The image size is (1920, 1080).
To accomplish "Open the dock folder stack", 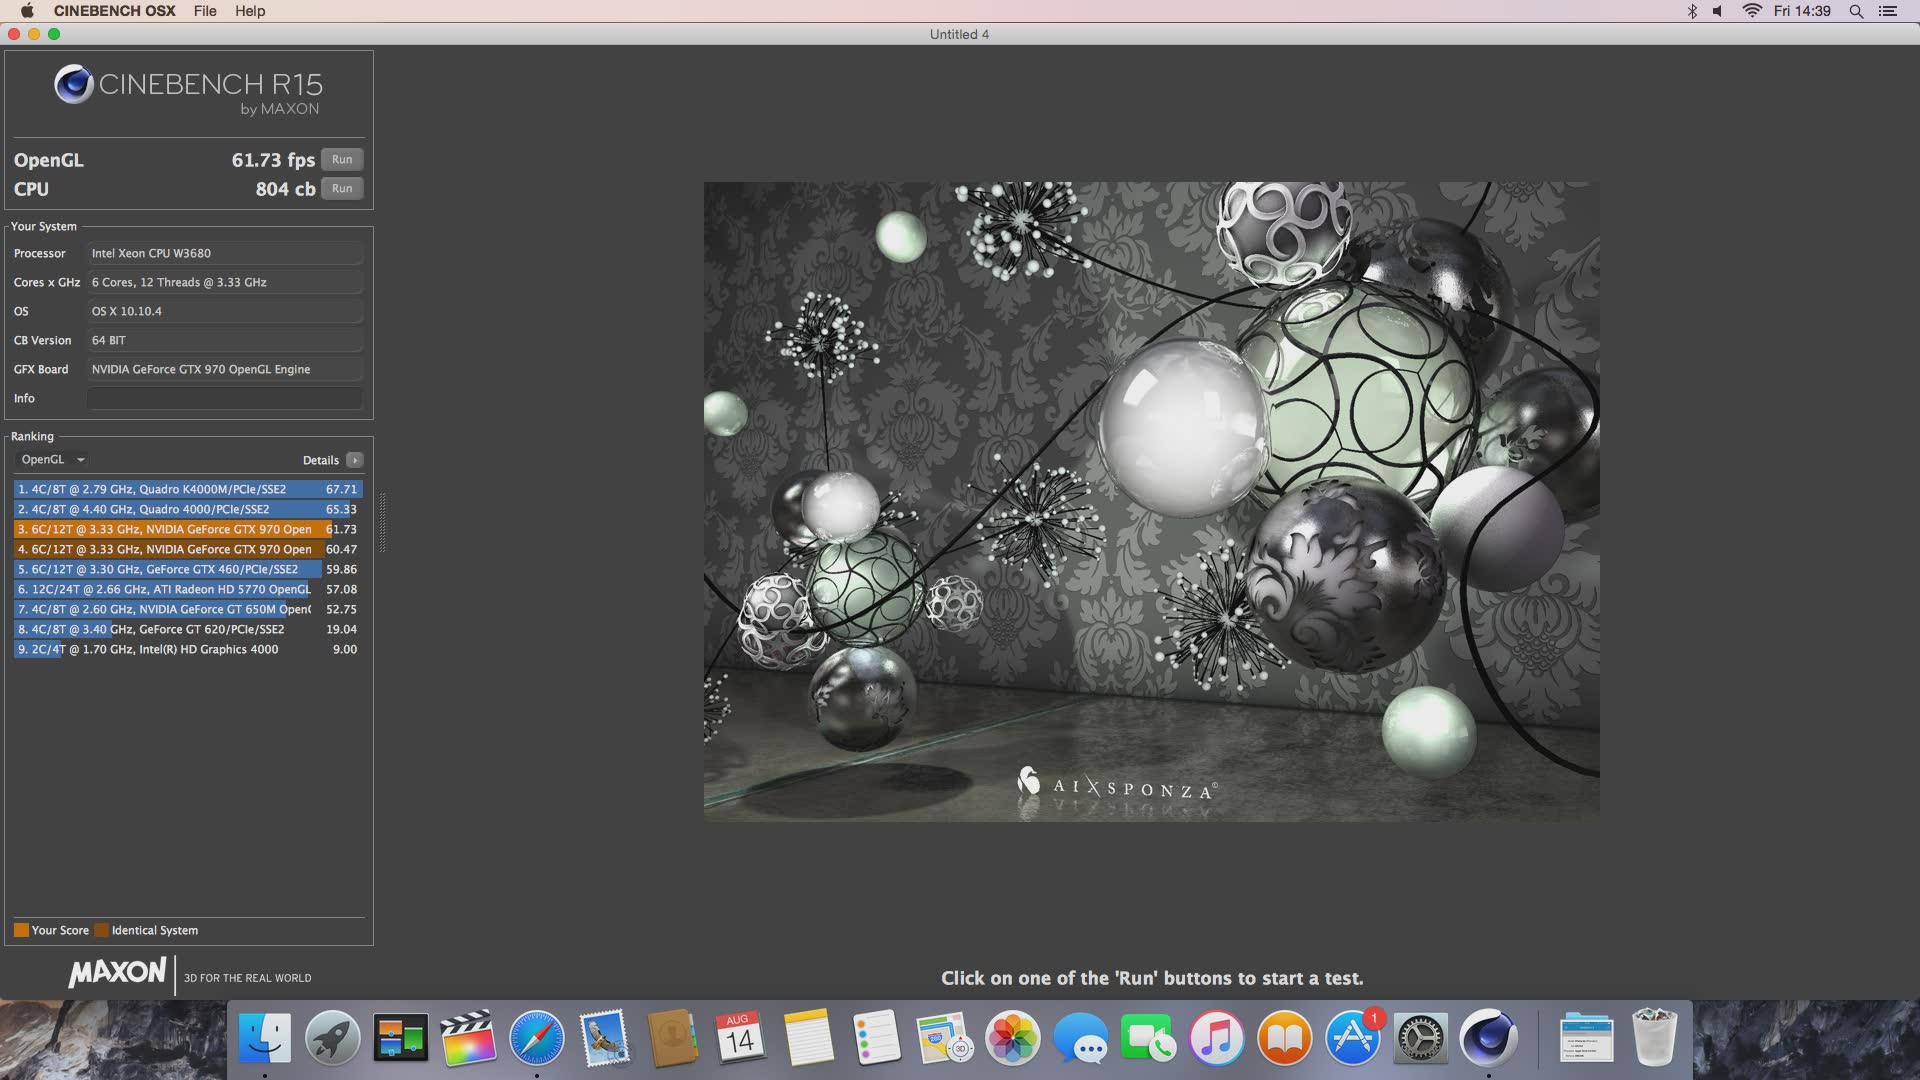I will tap(1587, 1038).
